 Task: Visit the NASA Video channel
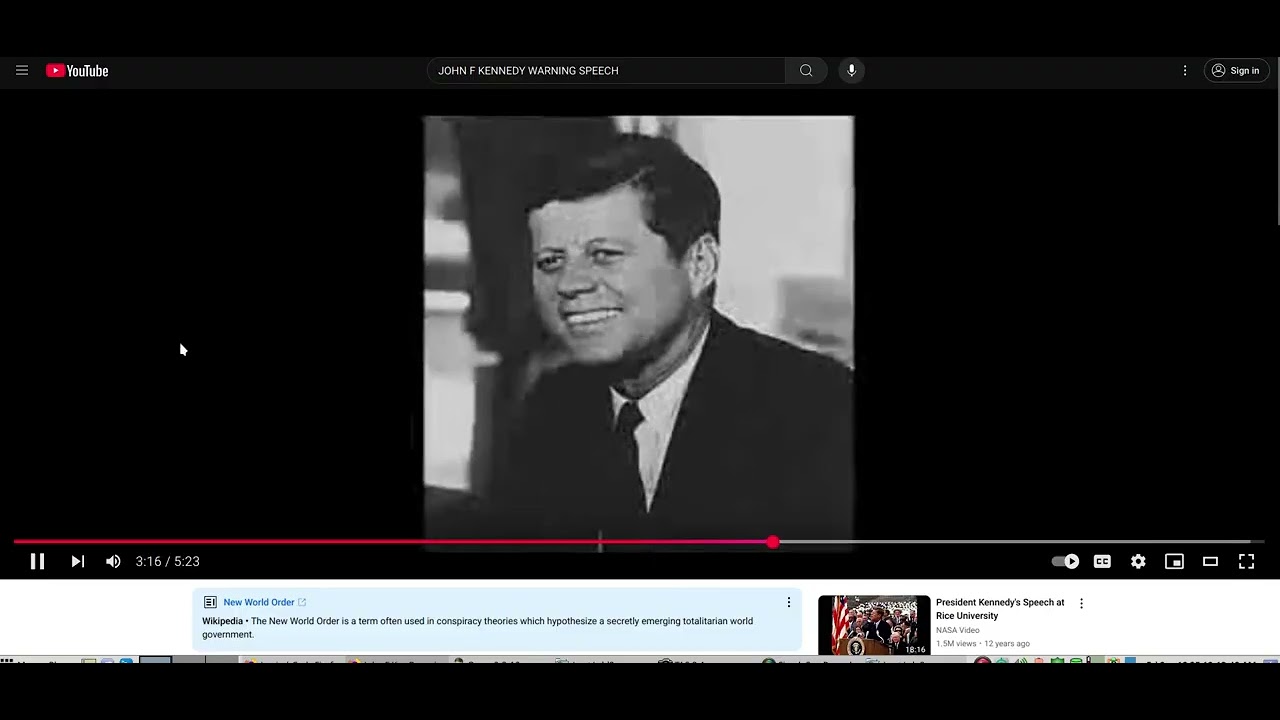coord(958,630)
